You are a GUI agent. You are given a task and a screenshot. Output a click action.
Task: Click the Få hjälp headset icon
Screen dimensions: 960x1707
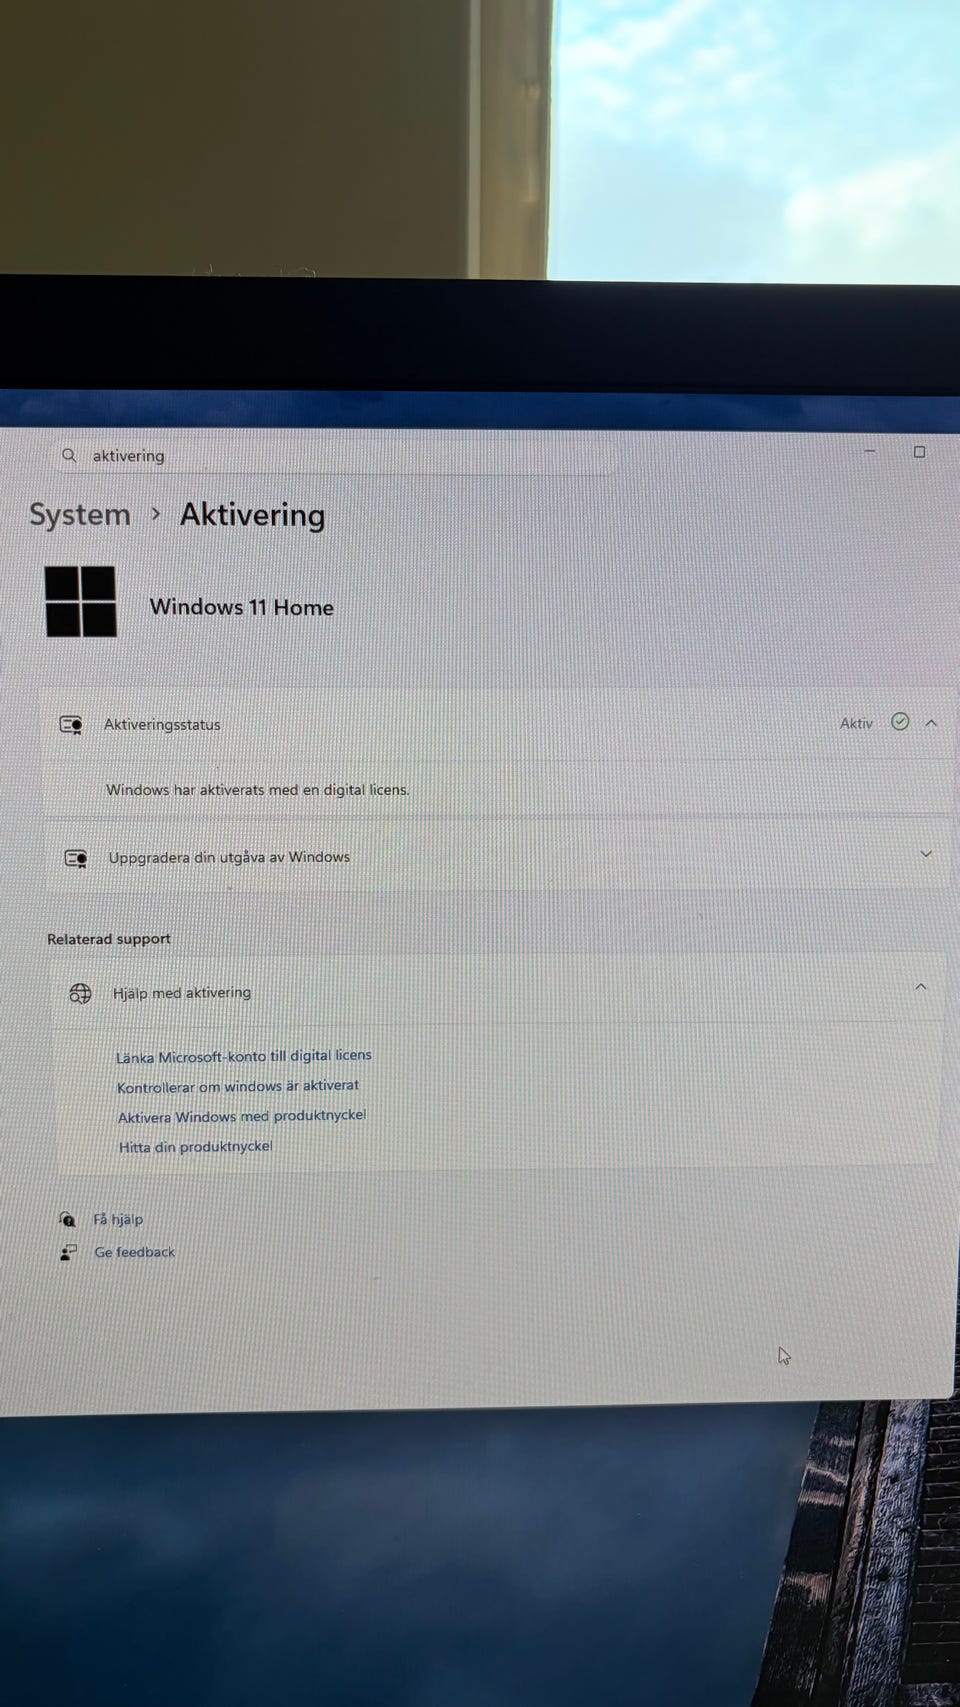coord(67,1219)
